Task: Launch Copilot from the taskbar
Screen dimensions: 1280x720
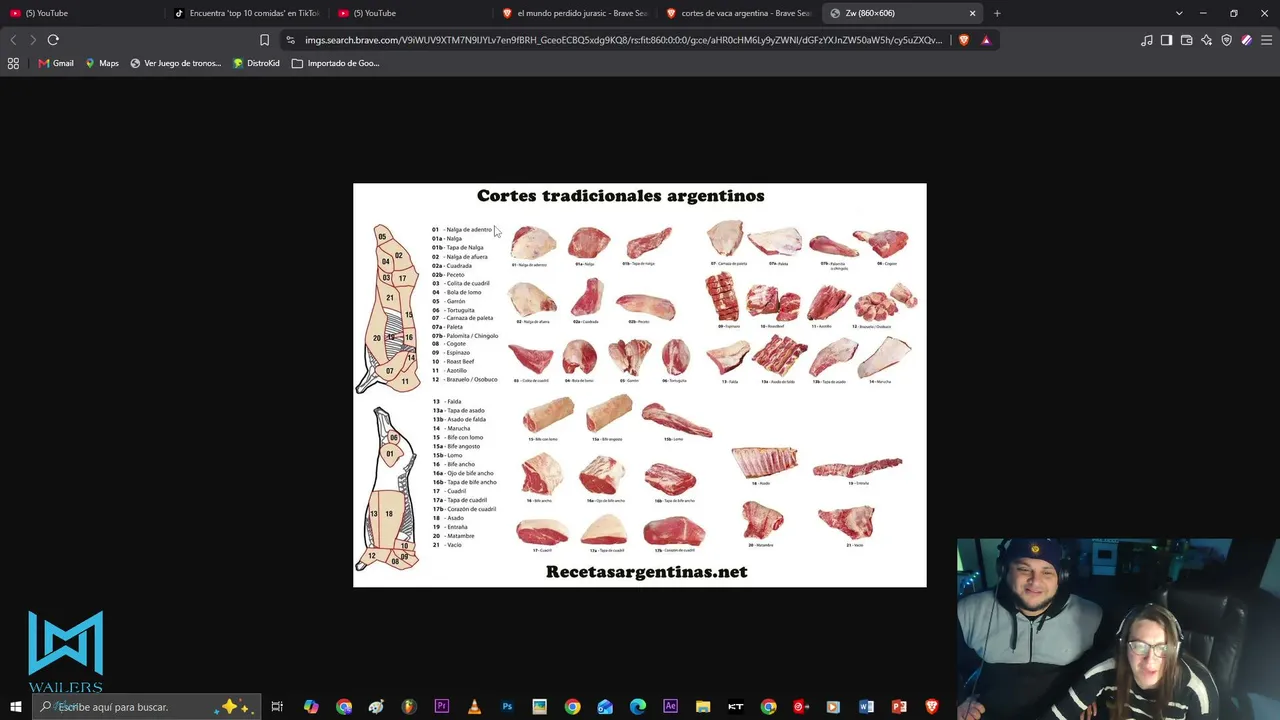Action: (311, 707)
